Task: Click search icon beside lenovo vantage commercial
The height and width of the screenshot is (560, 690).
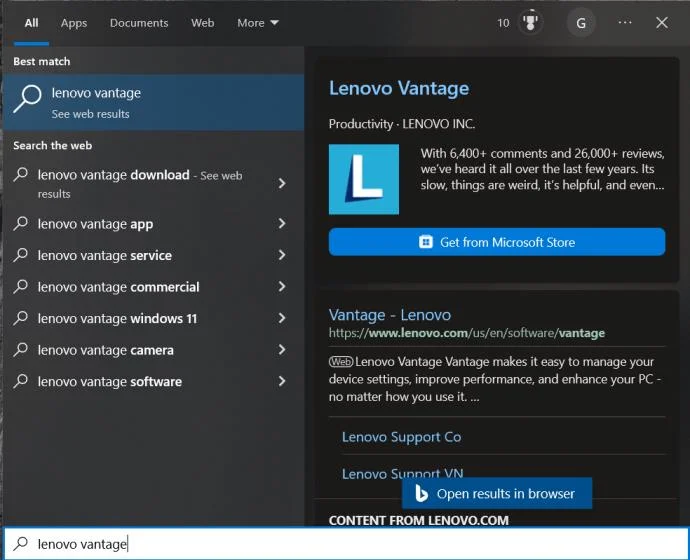Action: [20, 286]
